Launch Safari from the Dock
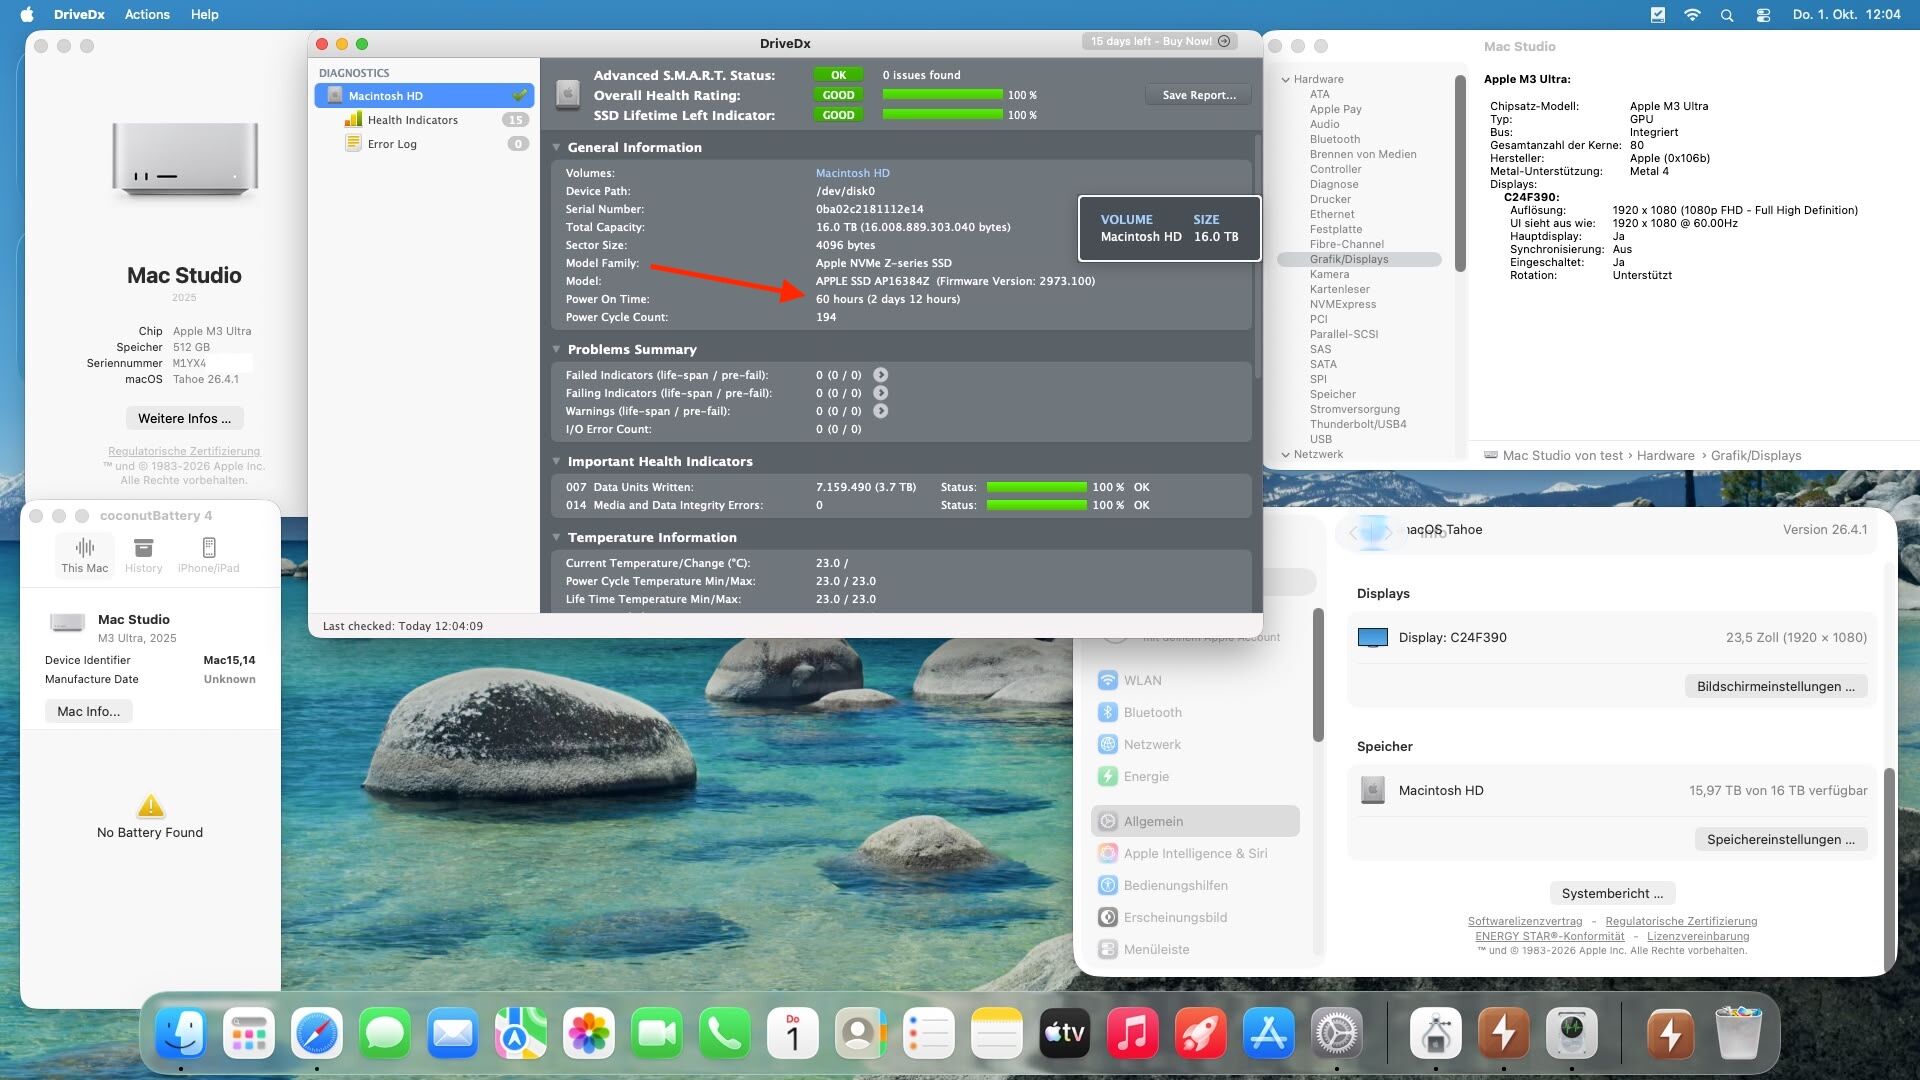Viewport: 1920px width, 1080px height. pos(317,1033)
